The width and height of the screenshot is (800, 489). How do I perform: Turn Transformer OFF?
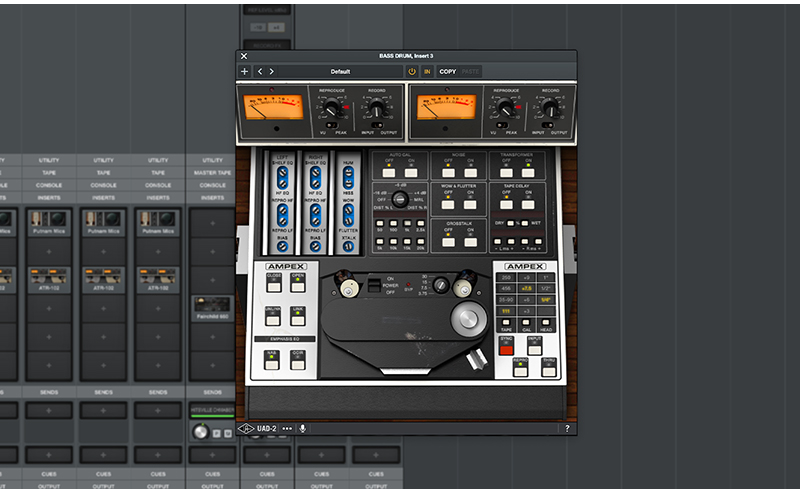(x=506, y=171)
